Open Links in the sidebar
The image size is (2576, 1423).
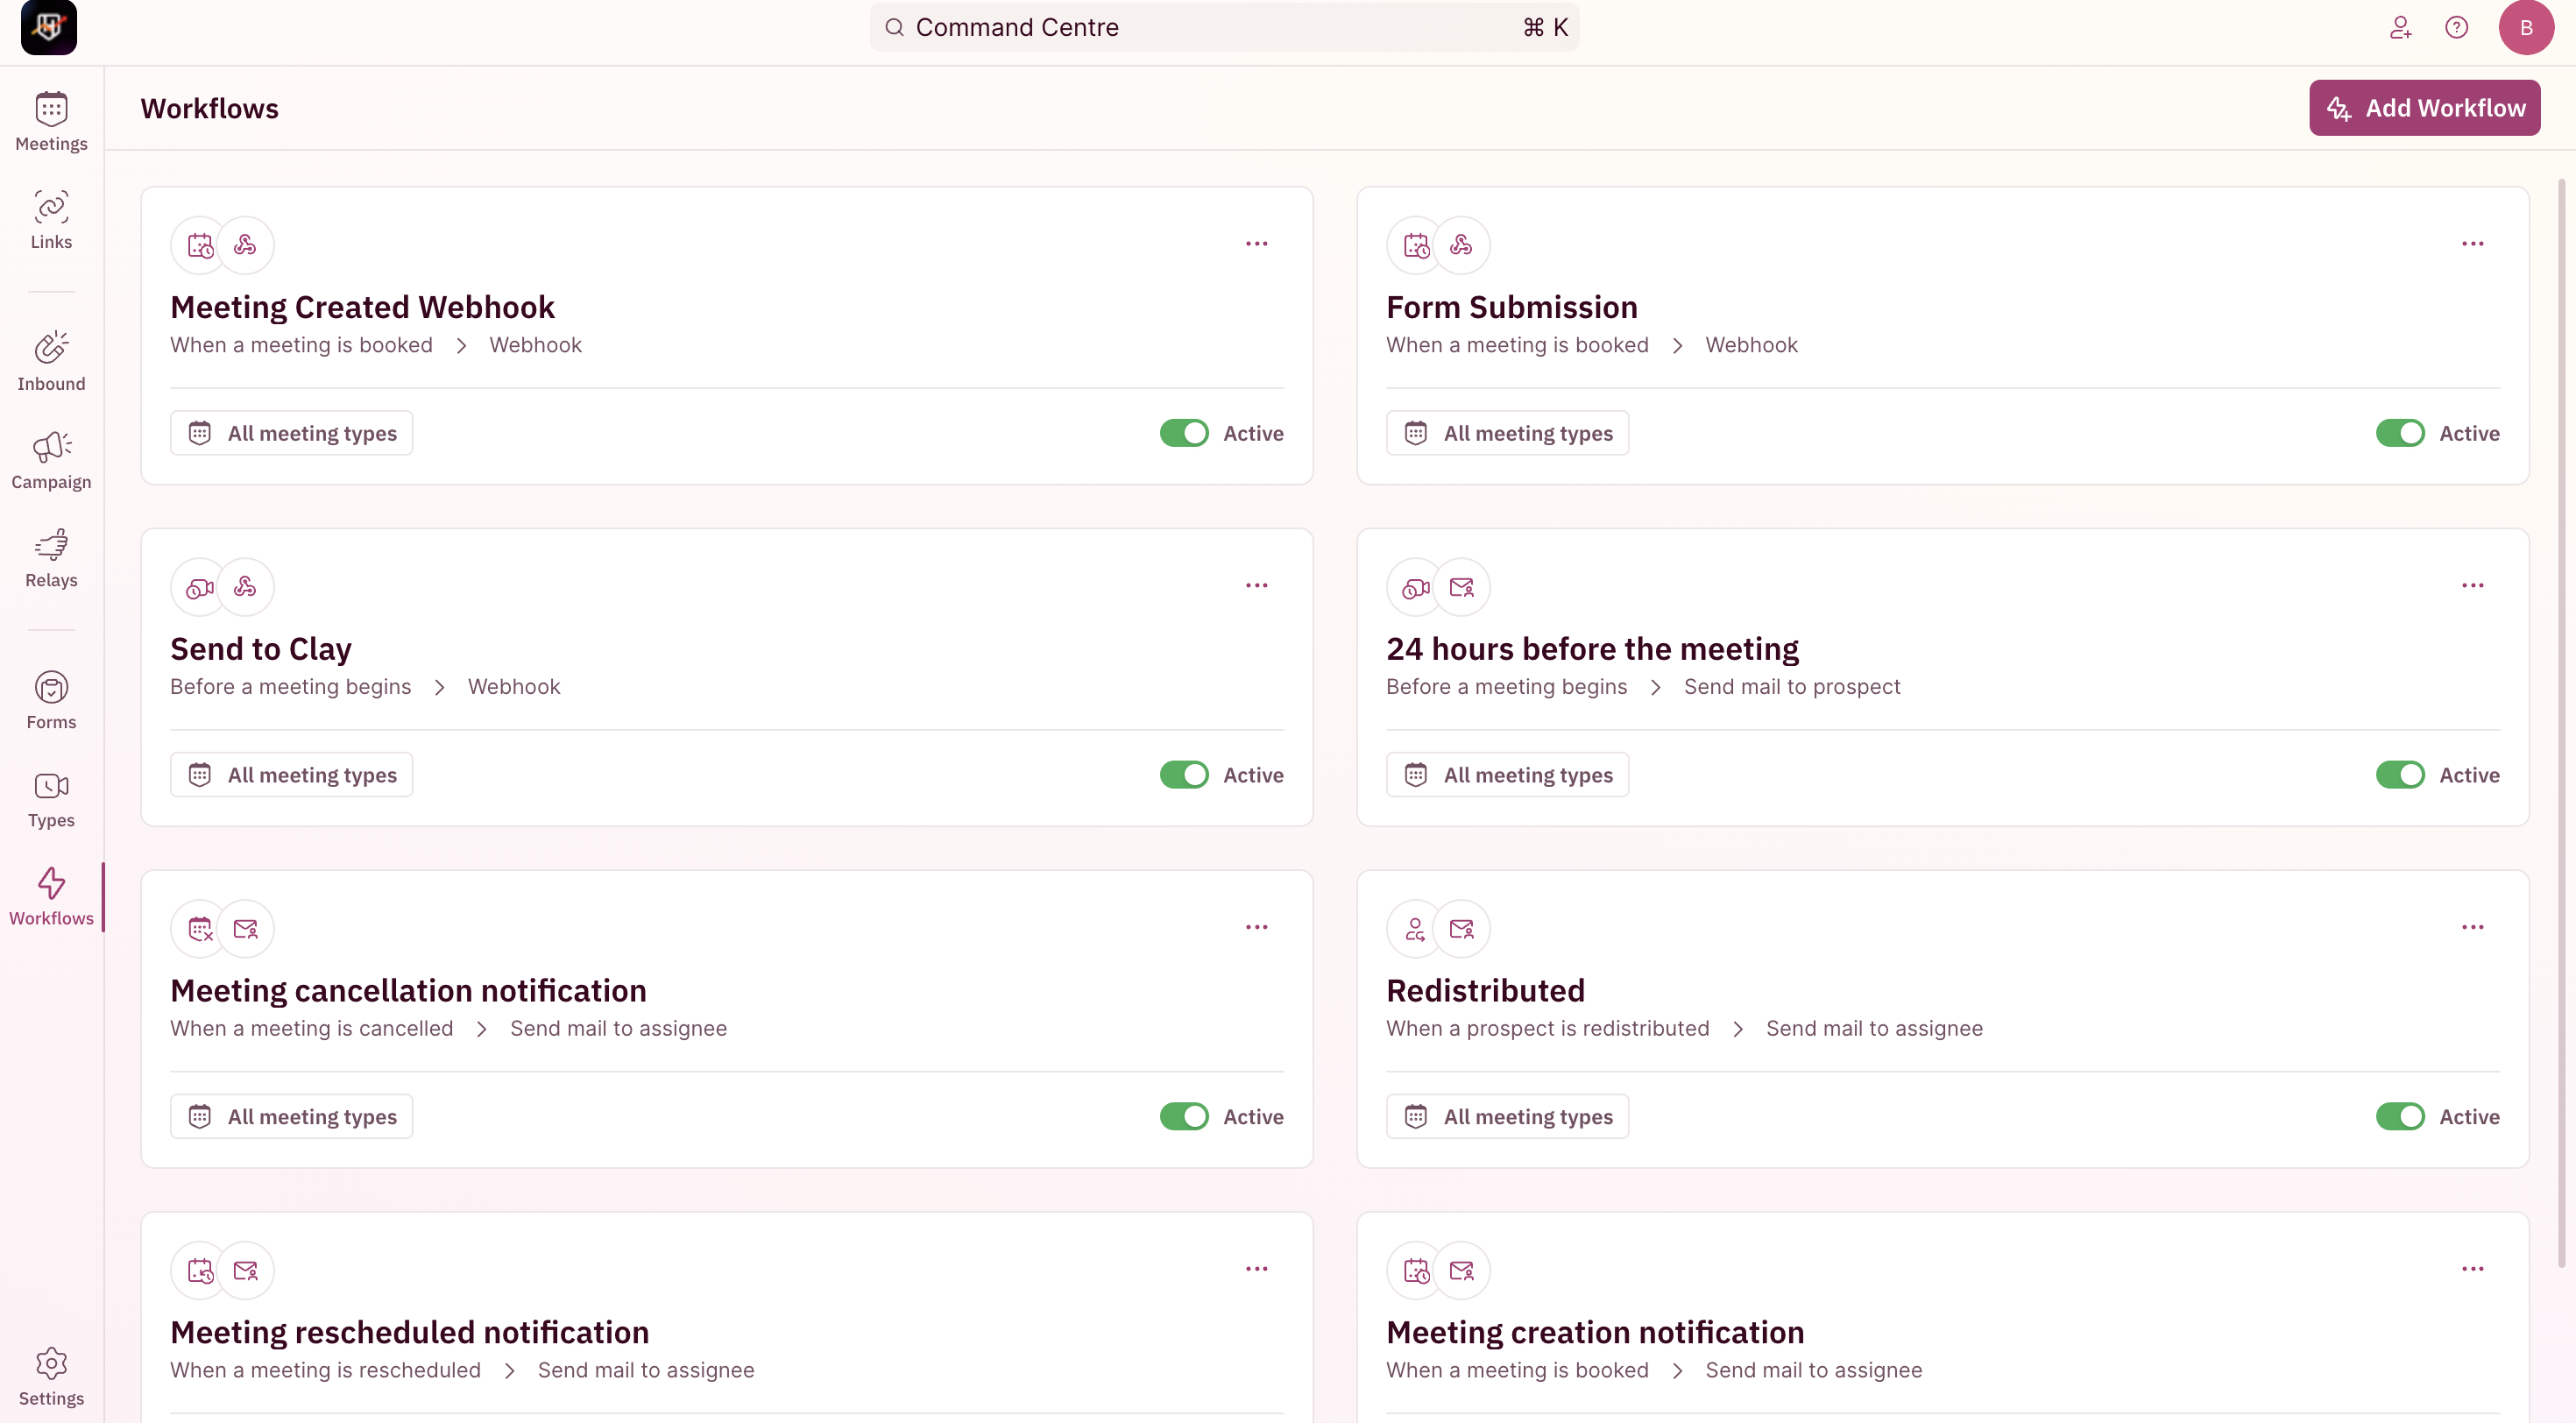51,220
